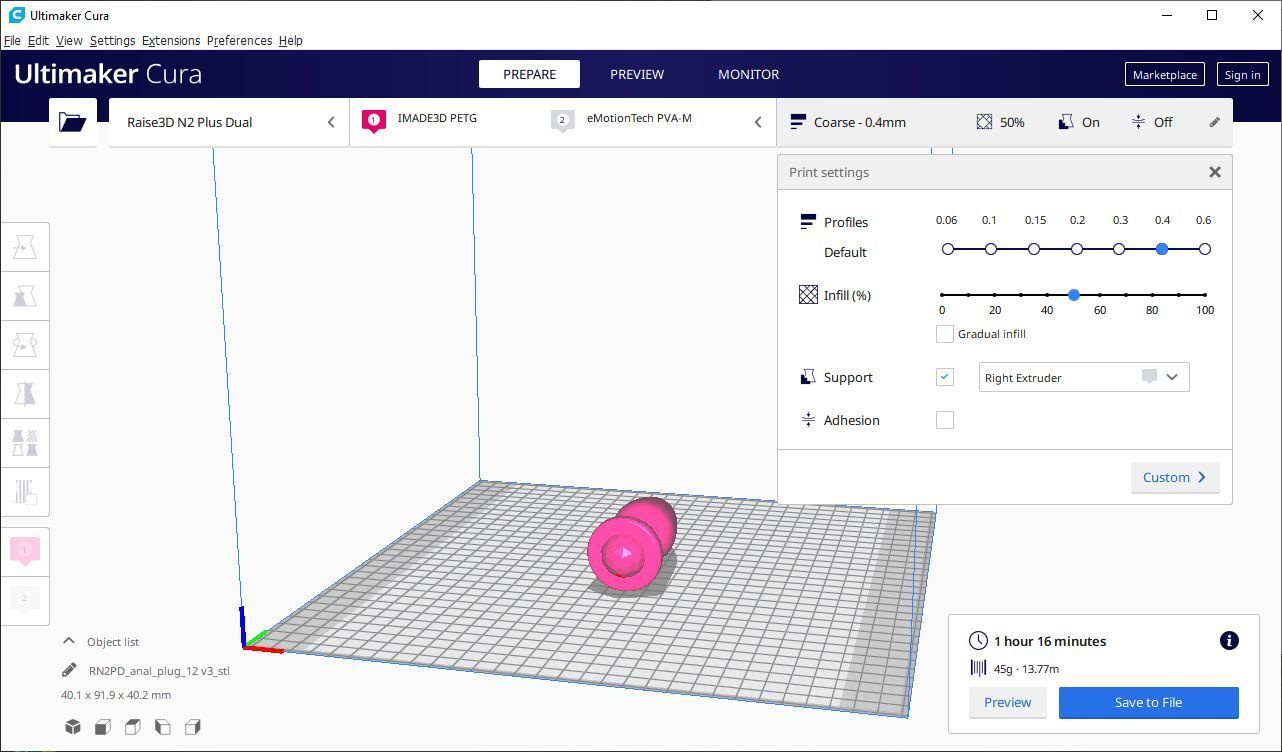Select the 0.2 layer height profile
Viewport: 1282px width, 752px height.
click(x=1077, y=249)
